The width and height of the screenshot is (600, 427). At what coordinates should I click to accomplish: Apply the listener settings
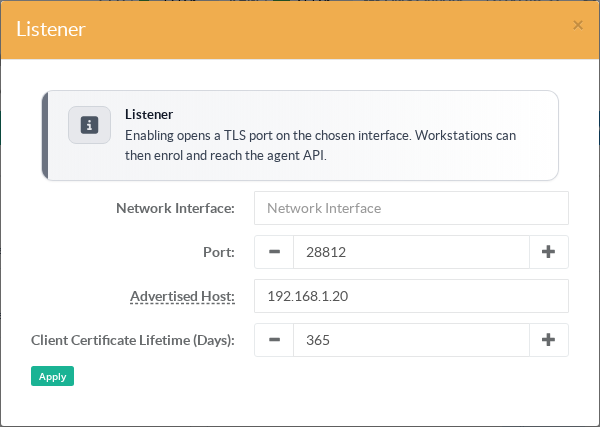tap(52, 376)
